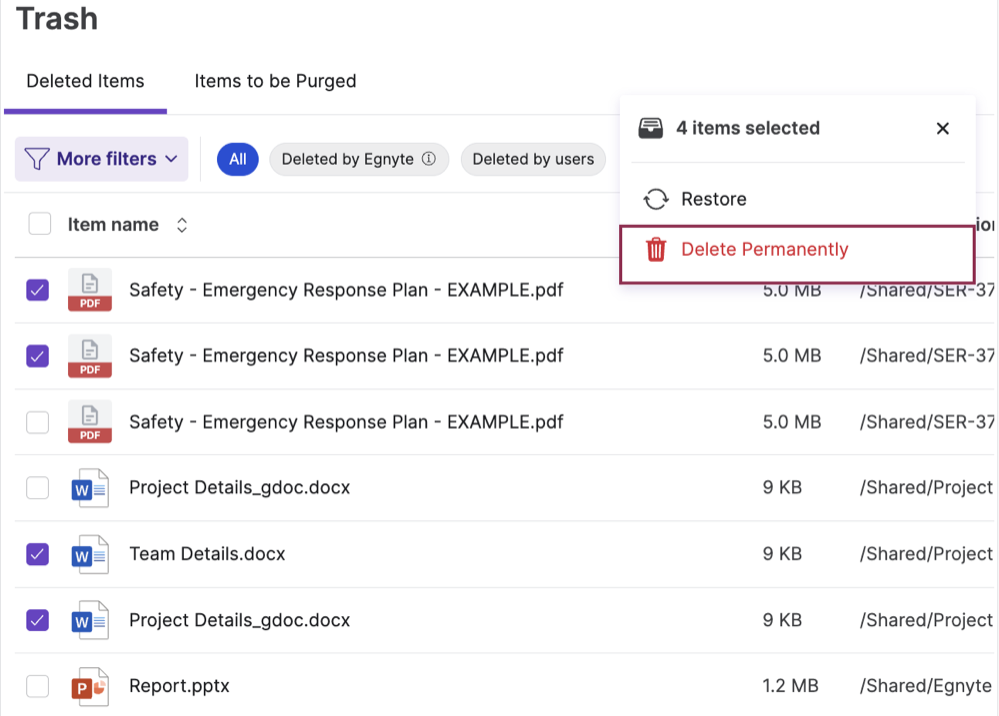
Task: Click the archive box icon near '4 items selected'
Action: [x=653, y=127]
